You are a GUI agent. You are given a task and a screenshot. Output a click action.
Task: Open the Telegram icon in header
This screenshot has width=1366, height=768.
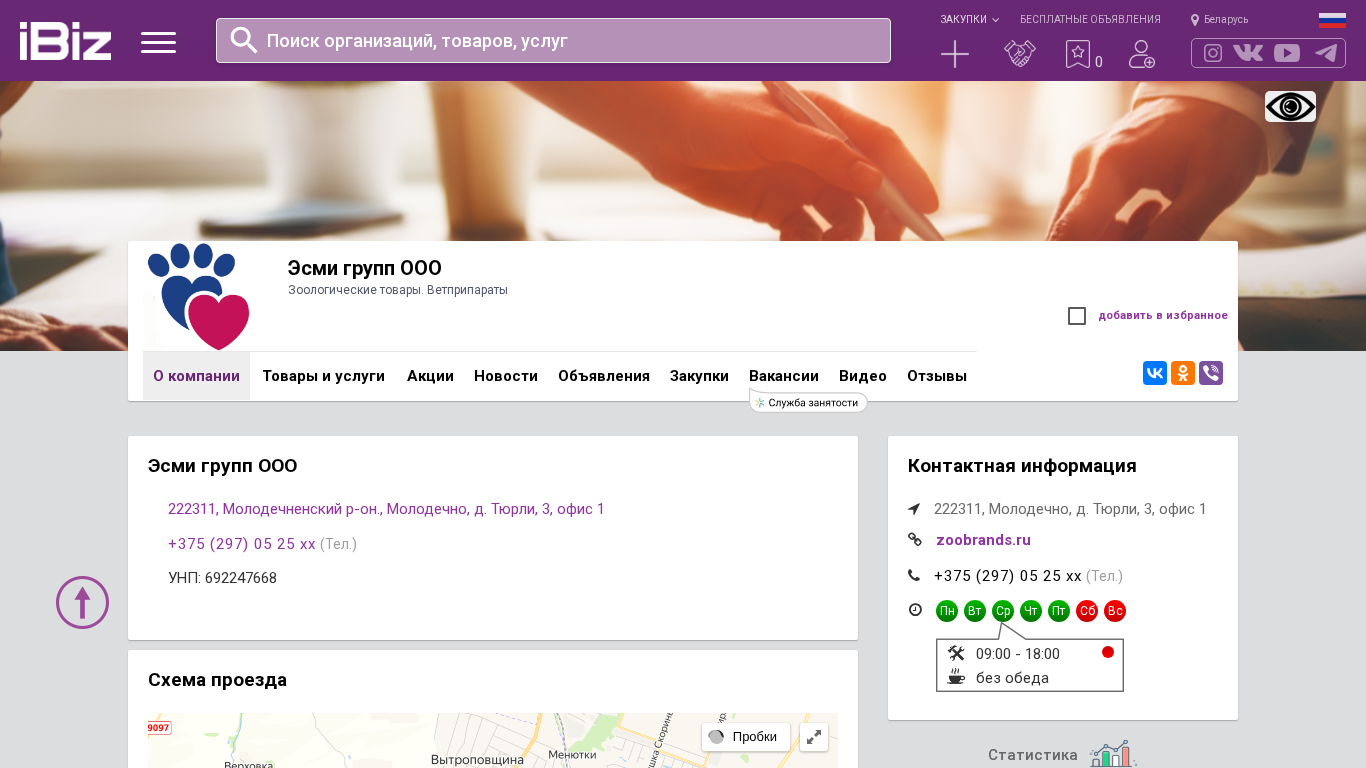(x=1326, y=53)
